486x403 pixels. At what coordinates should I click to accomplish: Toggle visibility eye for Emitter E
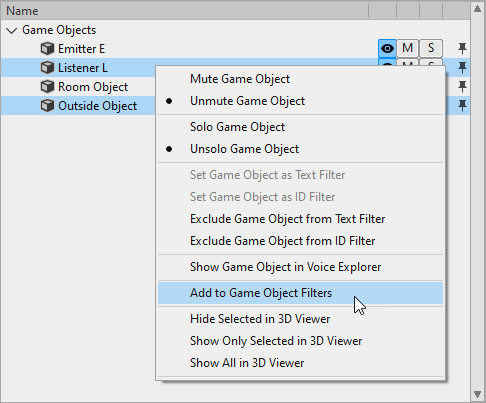387,49
